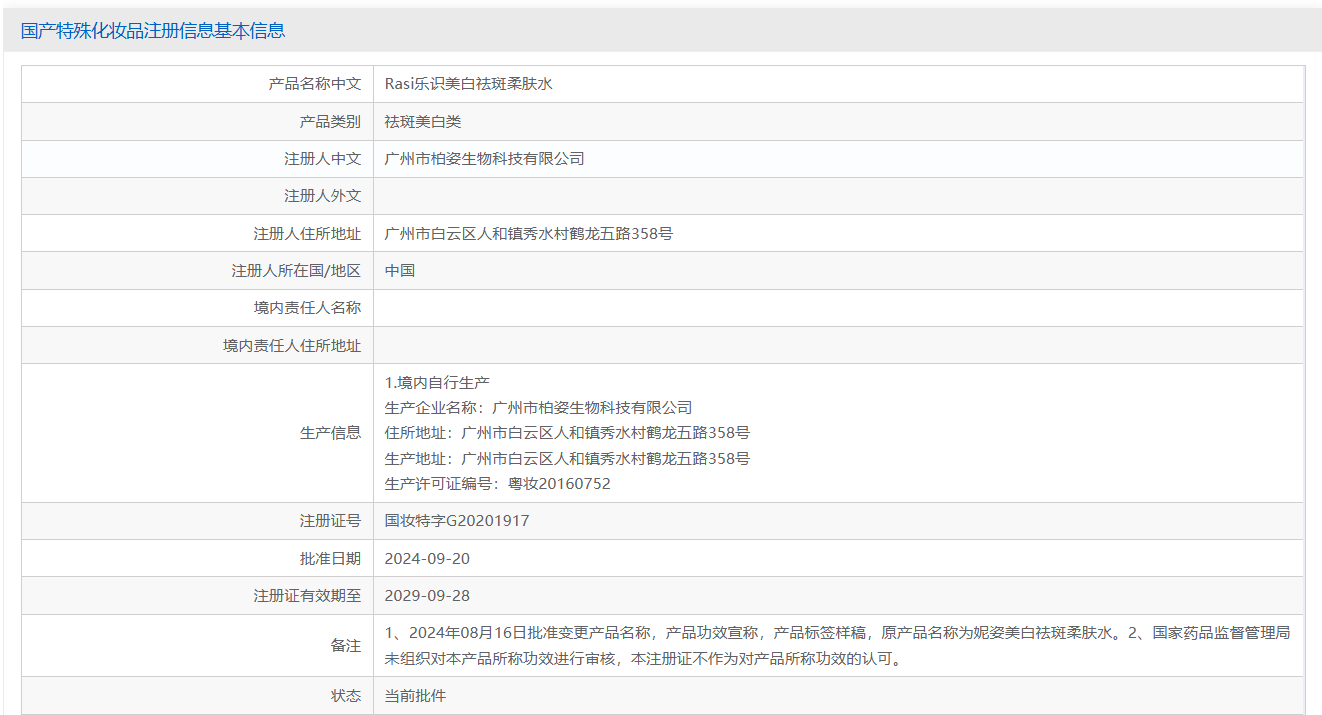
Task: Click the 备注 remarks text
Action: pos(837,646)
